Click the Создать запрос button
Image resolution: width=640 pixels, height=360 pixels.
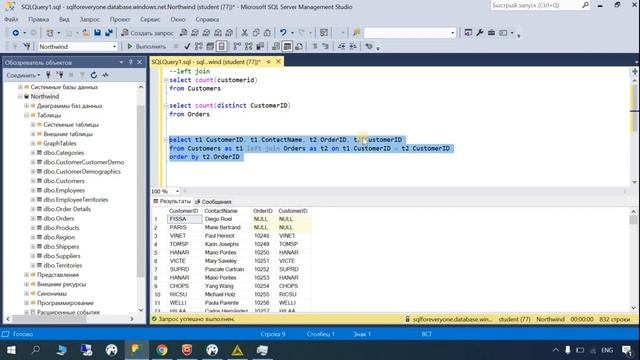[x=147, y=33]
